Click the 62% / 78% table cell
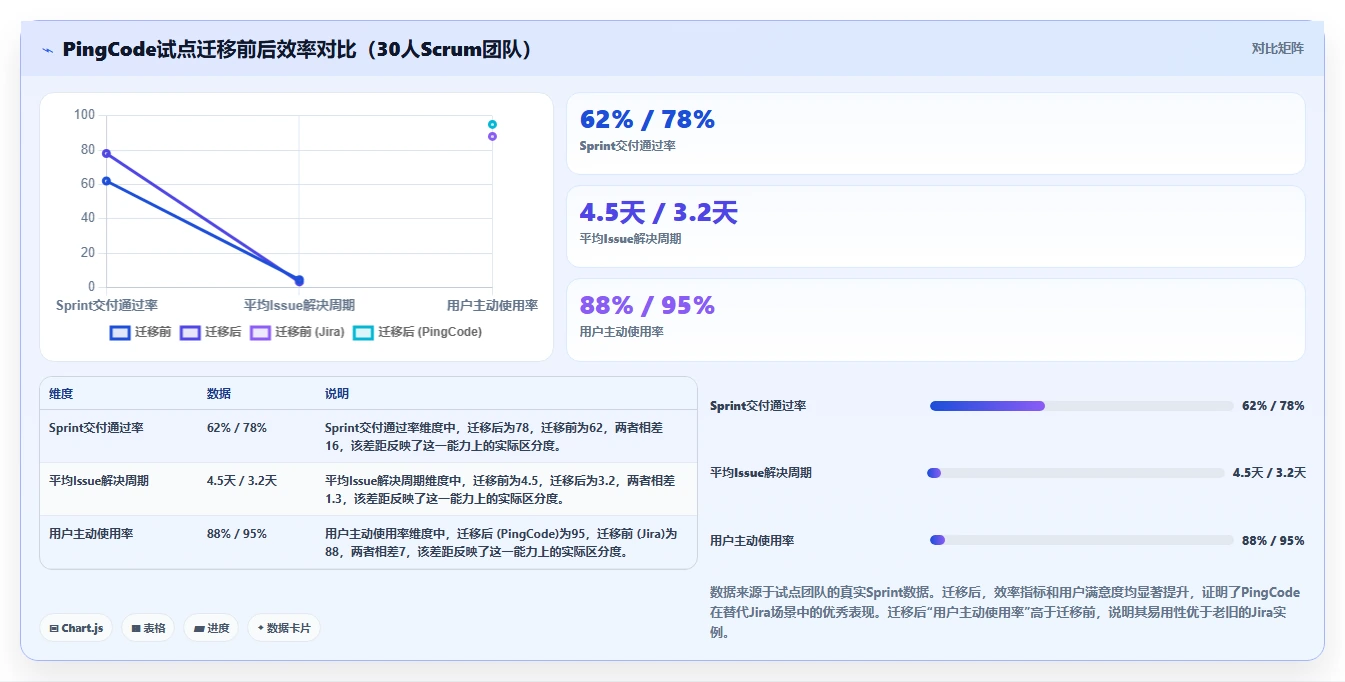The image size is (1345, 682). pos(237,428)
